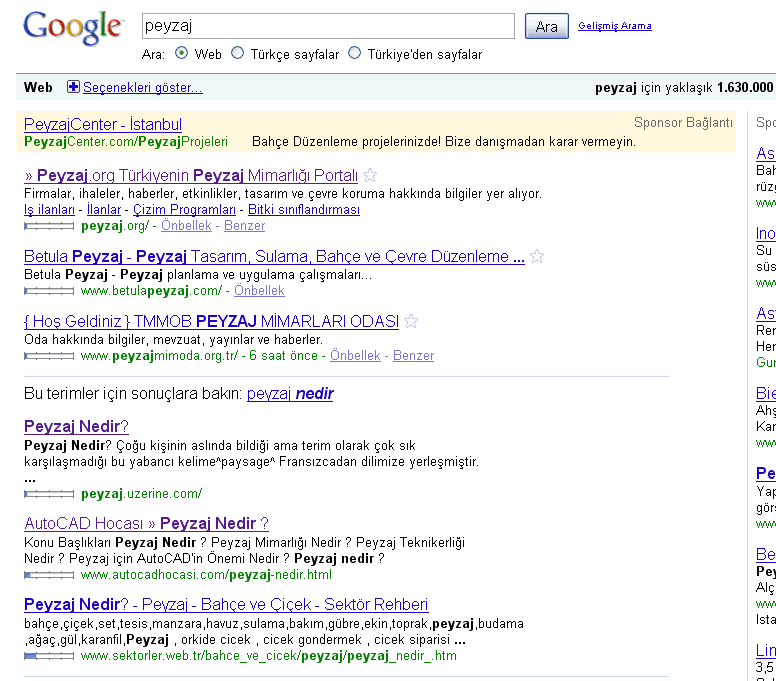Viewport: 776px width, 681px height.
Task: Click the plus icon beside Seçenekleri göster
Action: [73, 88]
